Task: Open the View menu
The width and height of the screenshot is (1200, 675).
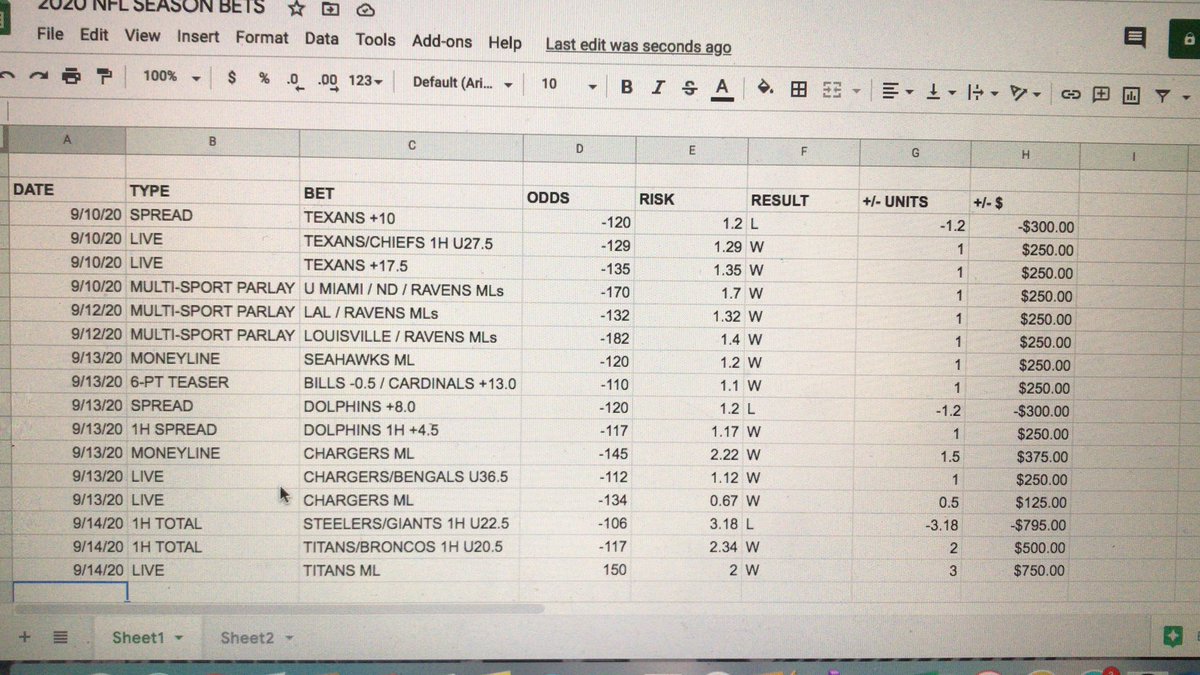Action: [x=142, y=35]
